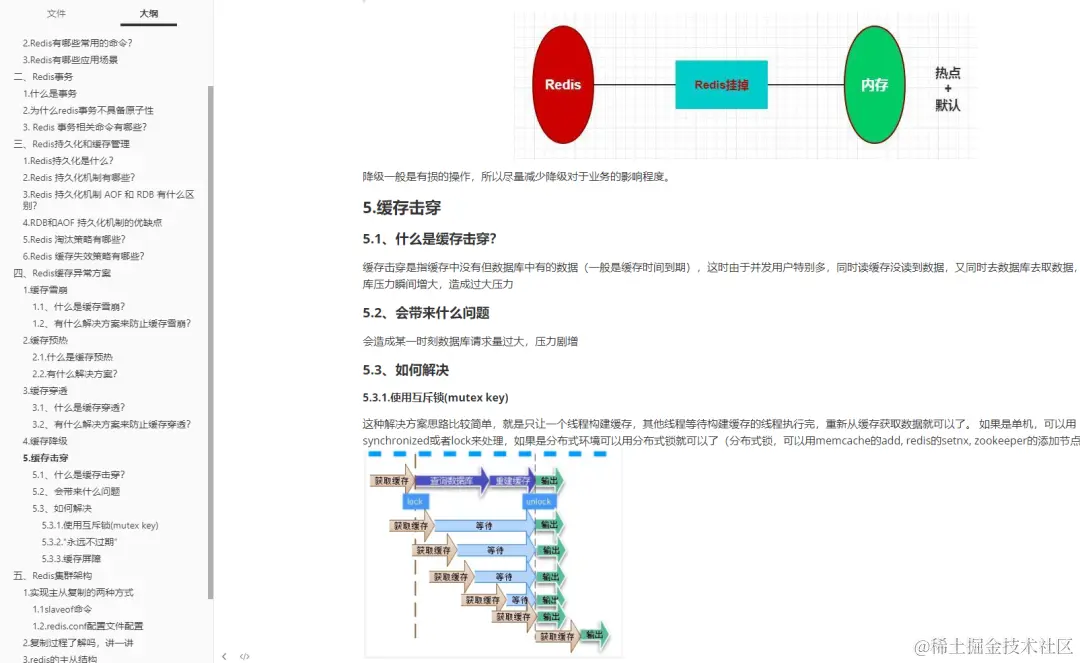1080x663 pixels.
Task: Jump to outline entry 5.3、如何解决
Action: click(61, 509)
